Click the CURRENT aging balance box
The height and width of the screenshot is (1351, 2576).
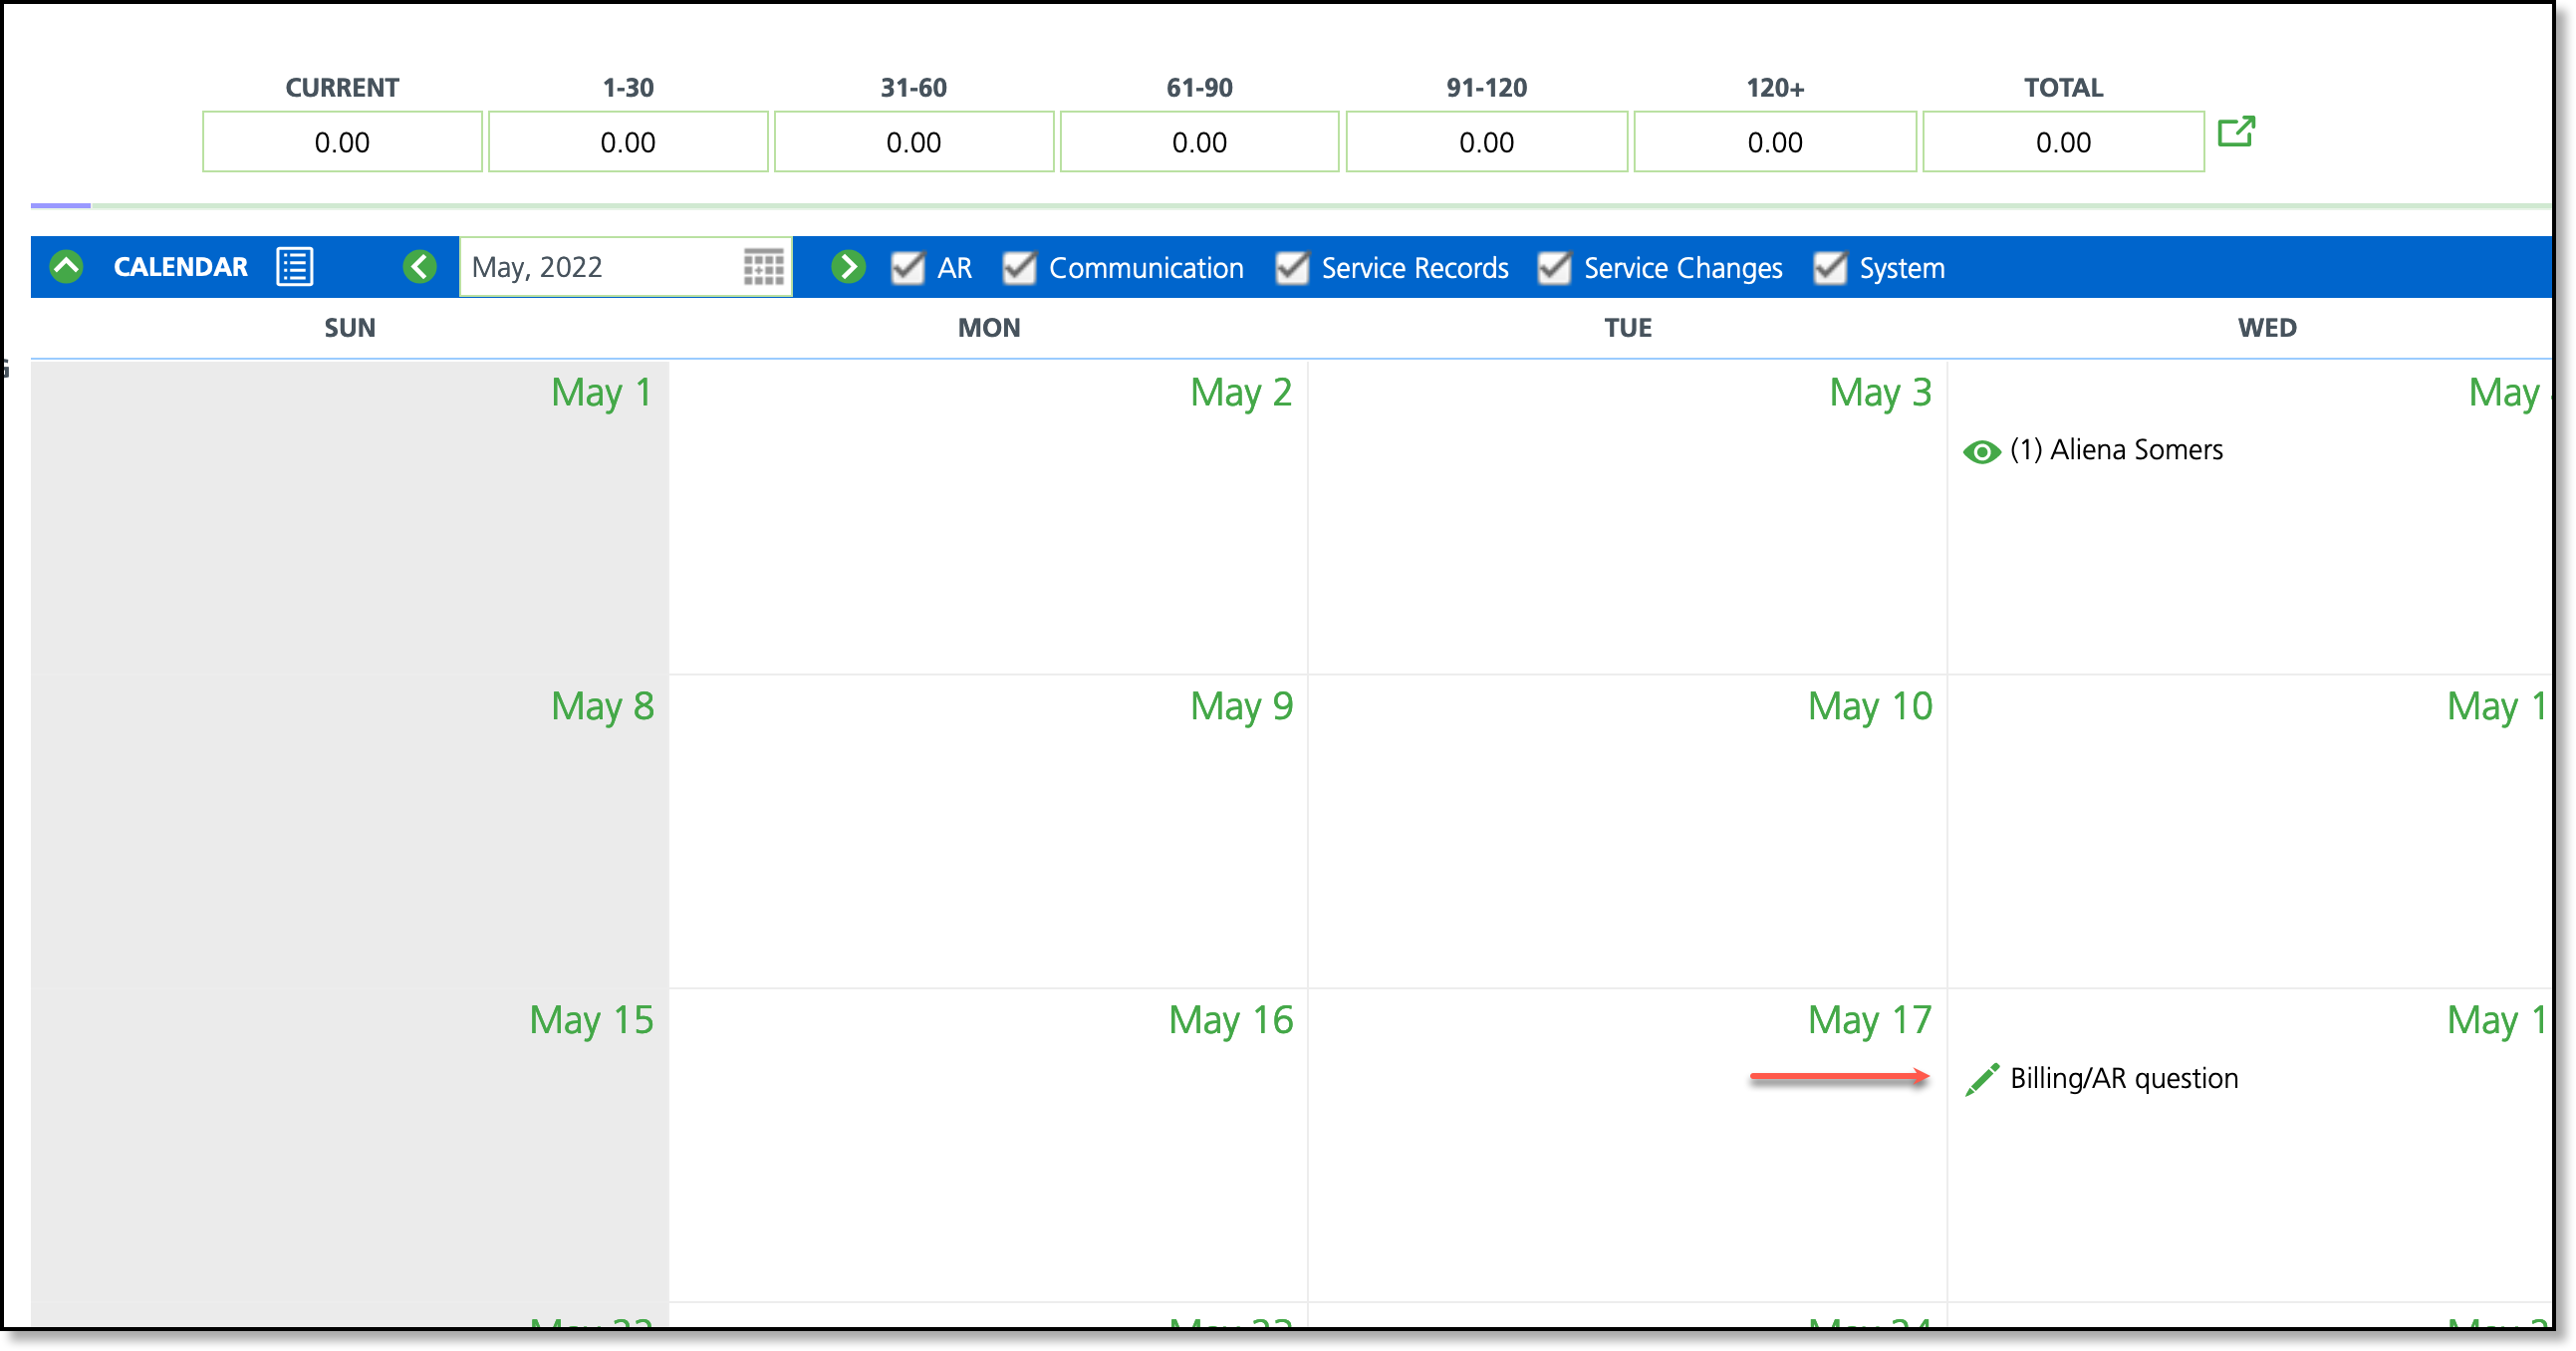[342, 142]
